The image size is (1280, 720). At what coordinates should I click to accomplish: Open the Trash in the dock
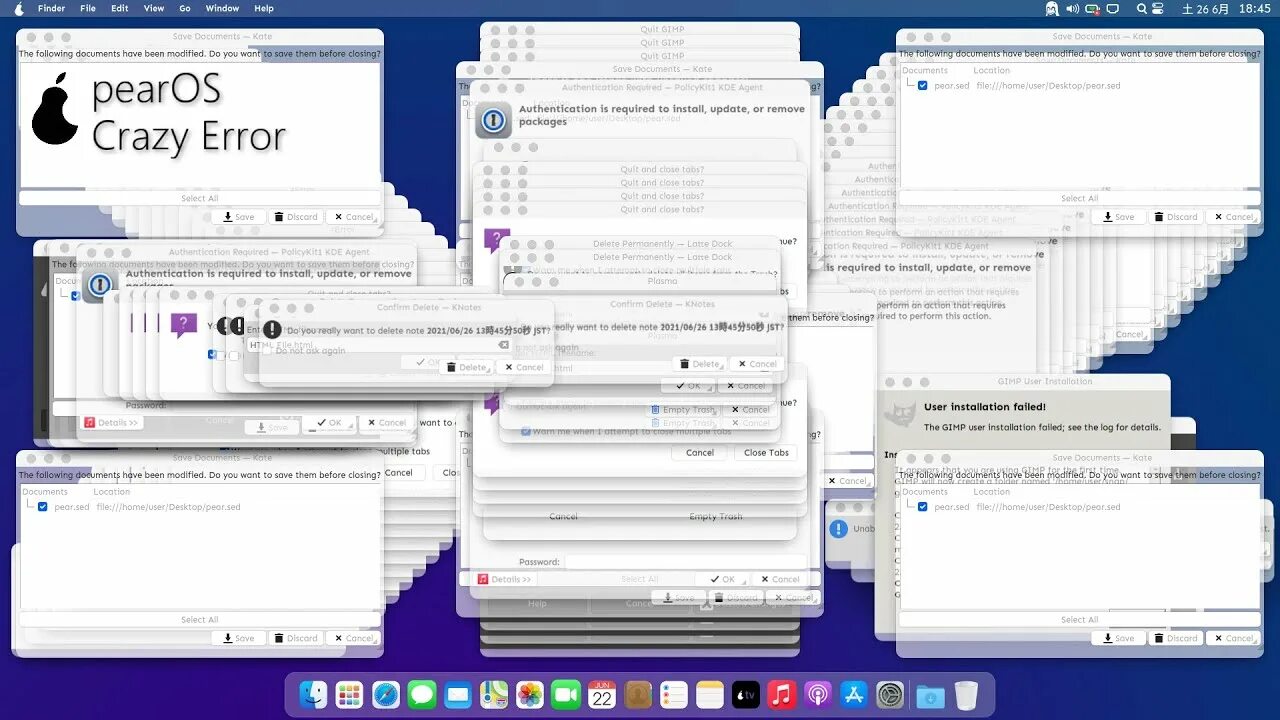click(966, 695)
